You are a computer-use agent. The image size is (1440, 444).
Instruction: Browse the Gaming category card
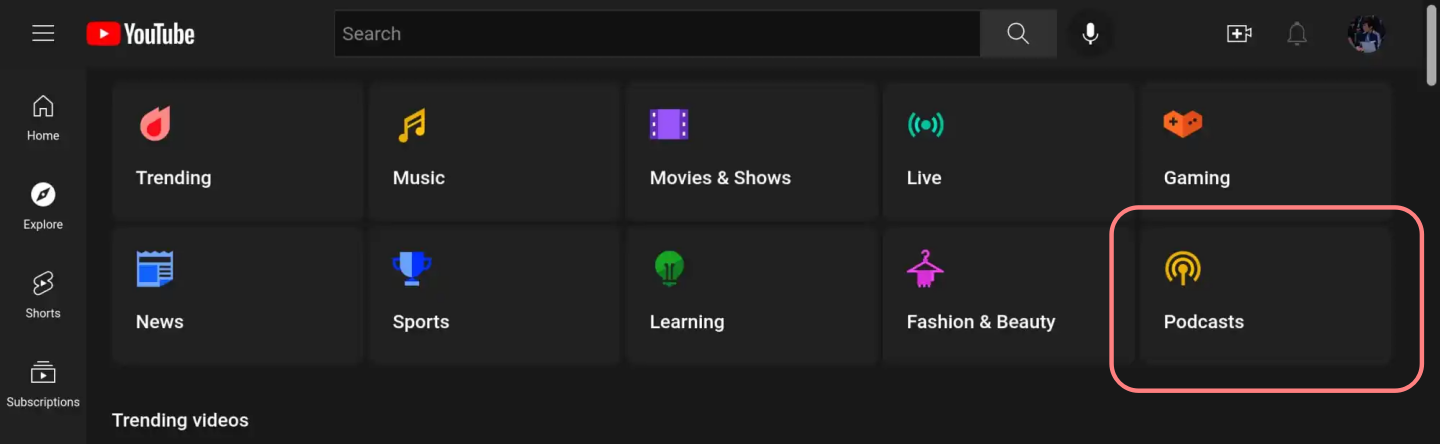[x=1265, y=151]
